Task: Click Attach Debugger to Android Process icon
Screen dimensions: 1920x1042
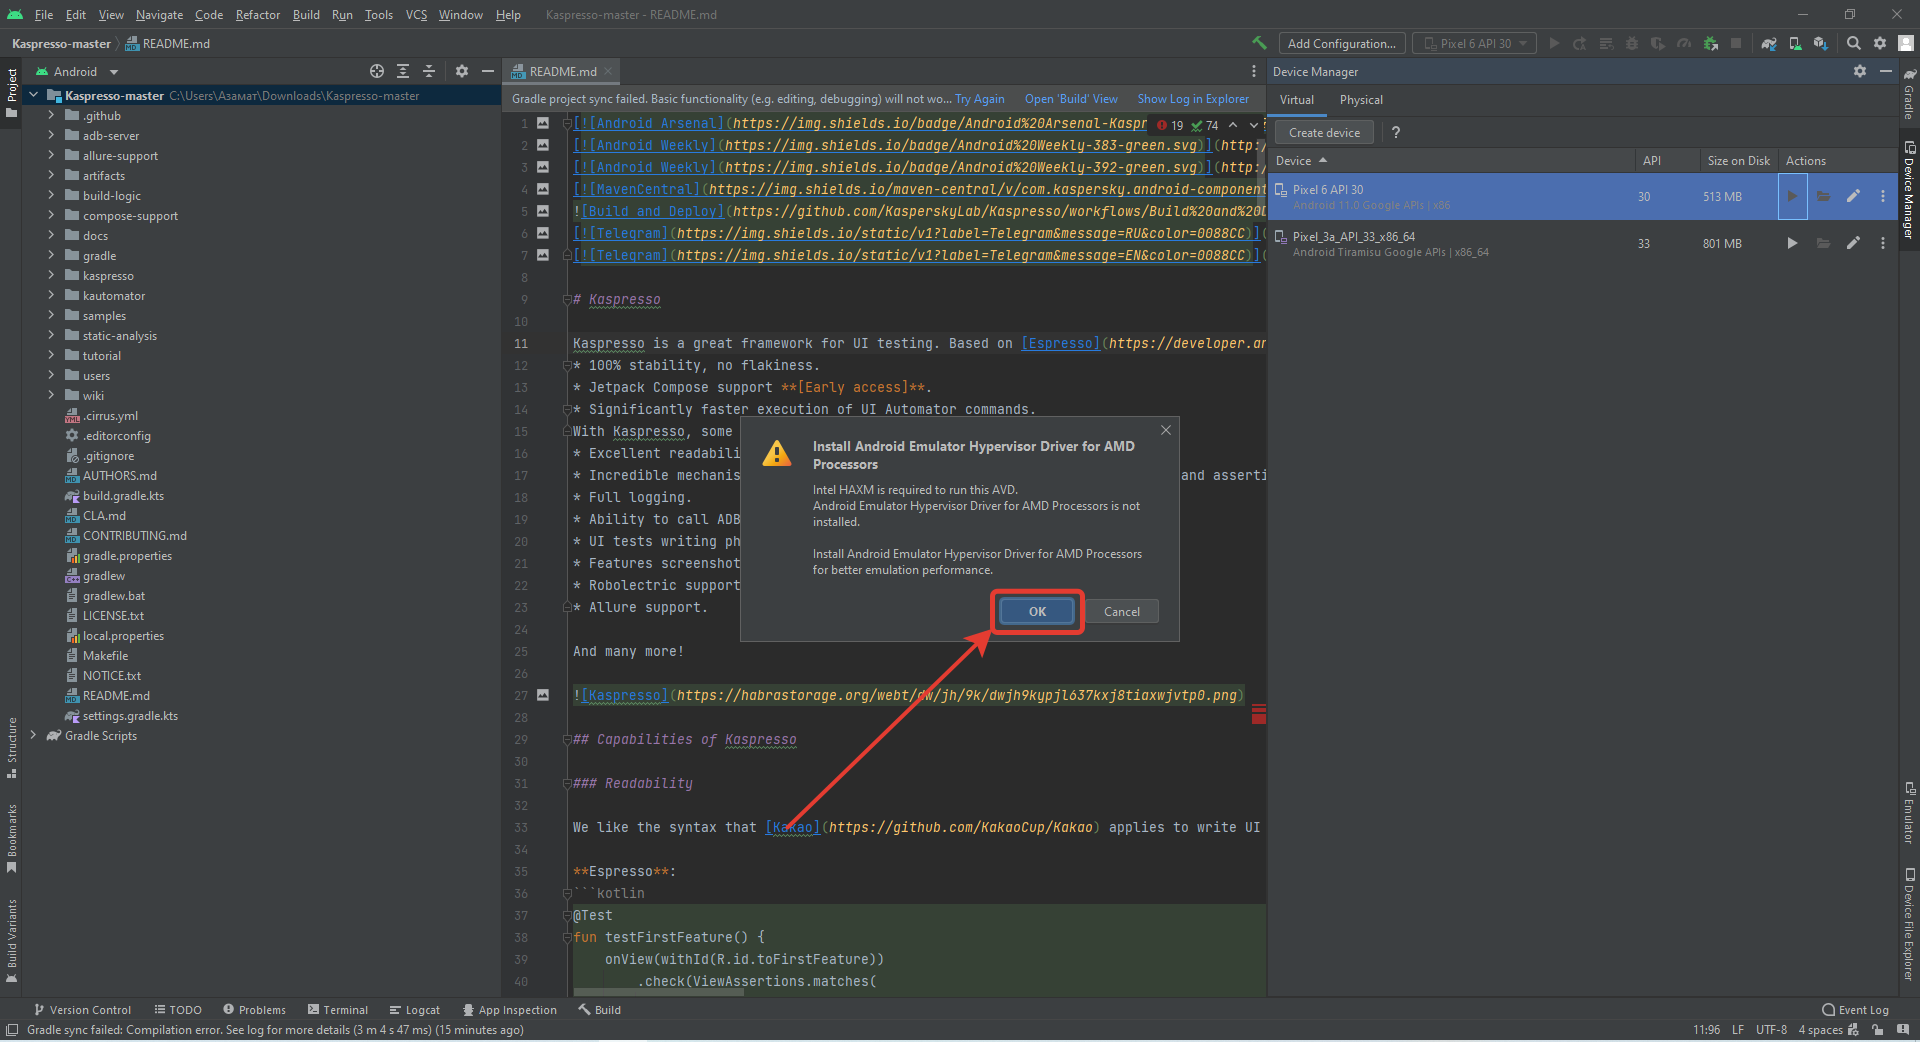Action: 1711,43
